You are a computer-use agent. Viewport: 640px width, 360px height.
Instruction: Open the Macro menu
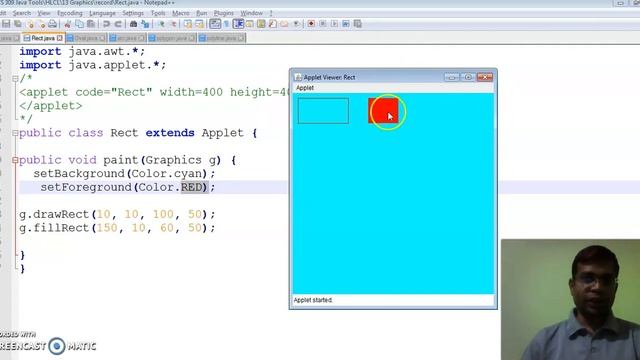[180, 13]
